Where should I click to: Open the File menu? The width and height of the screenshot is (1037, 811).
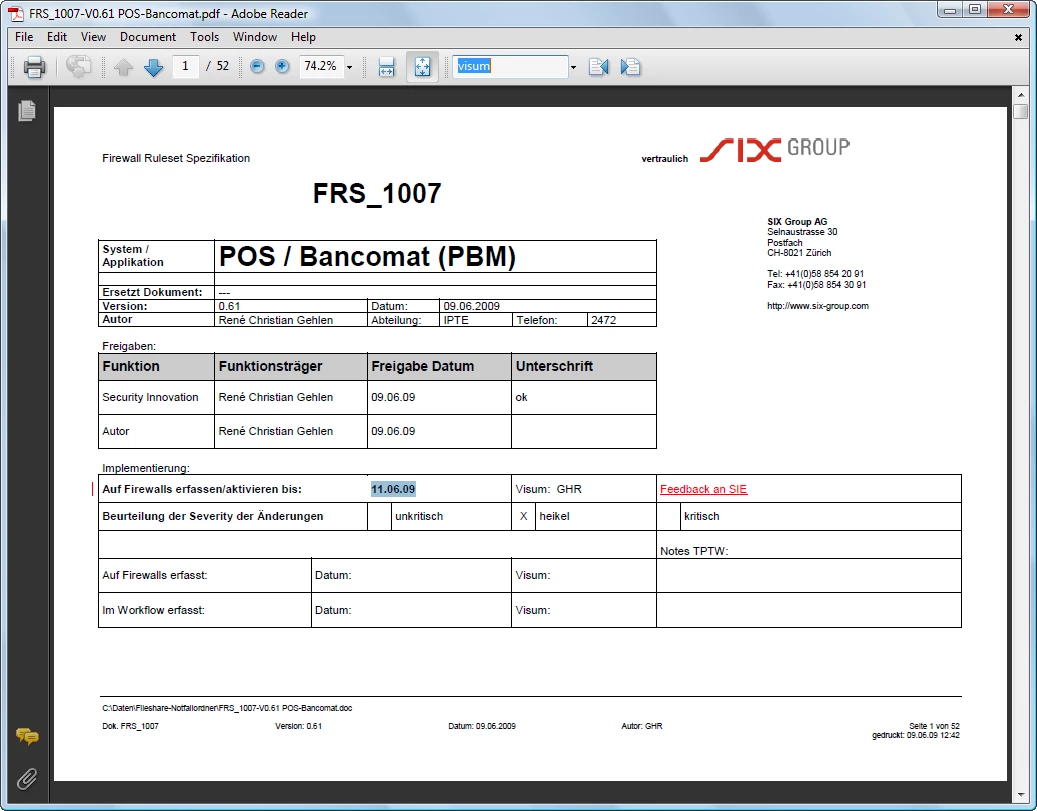tap(24, 37)
